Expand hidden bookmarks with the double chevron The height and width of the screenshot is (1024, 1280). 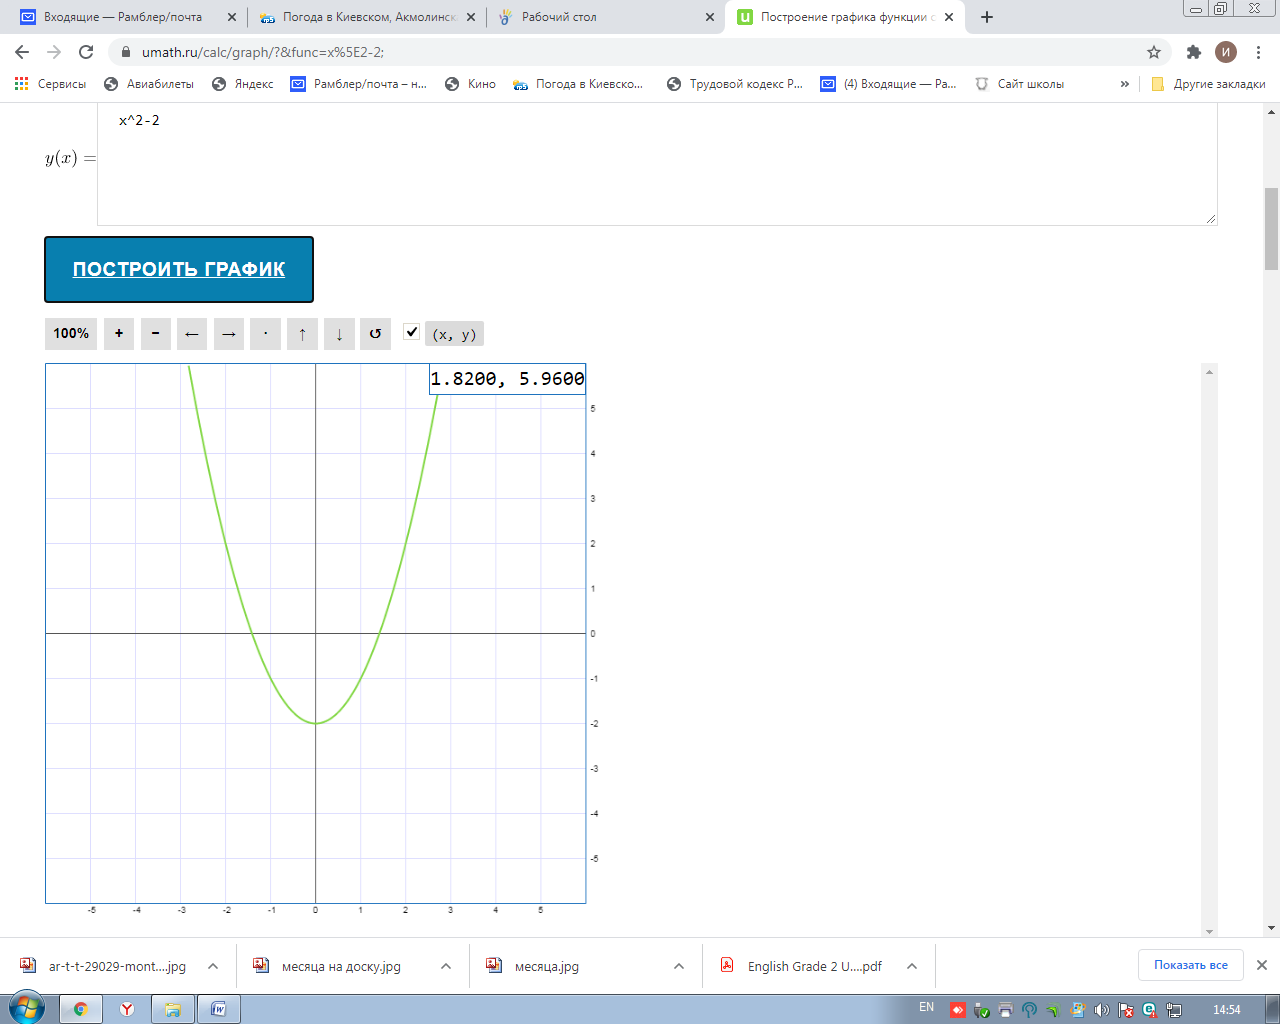pos(1125,84)
